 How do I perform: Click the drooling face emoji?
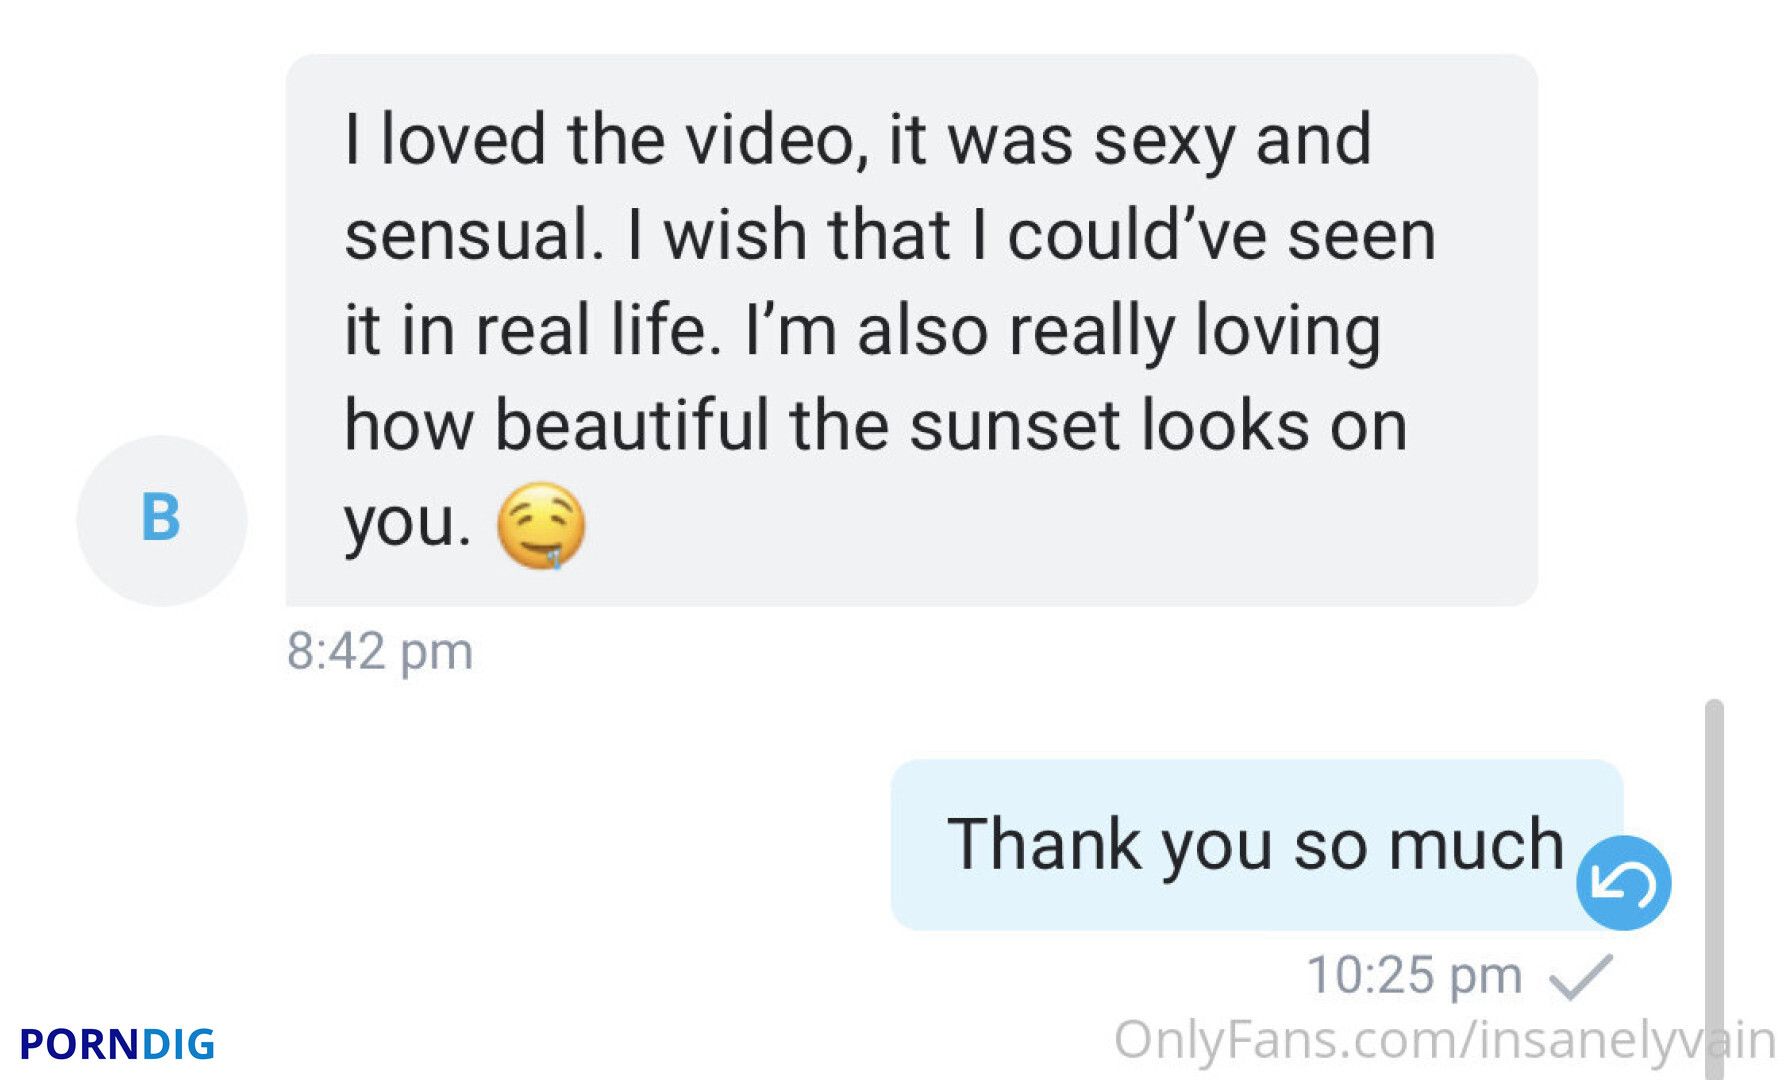click(x=541, y=526)
